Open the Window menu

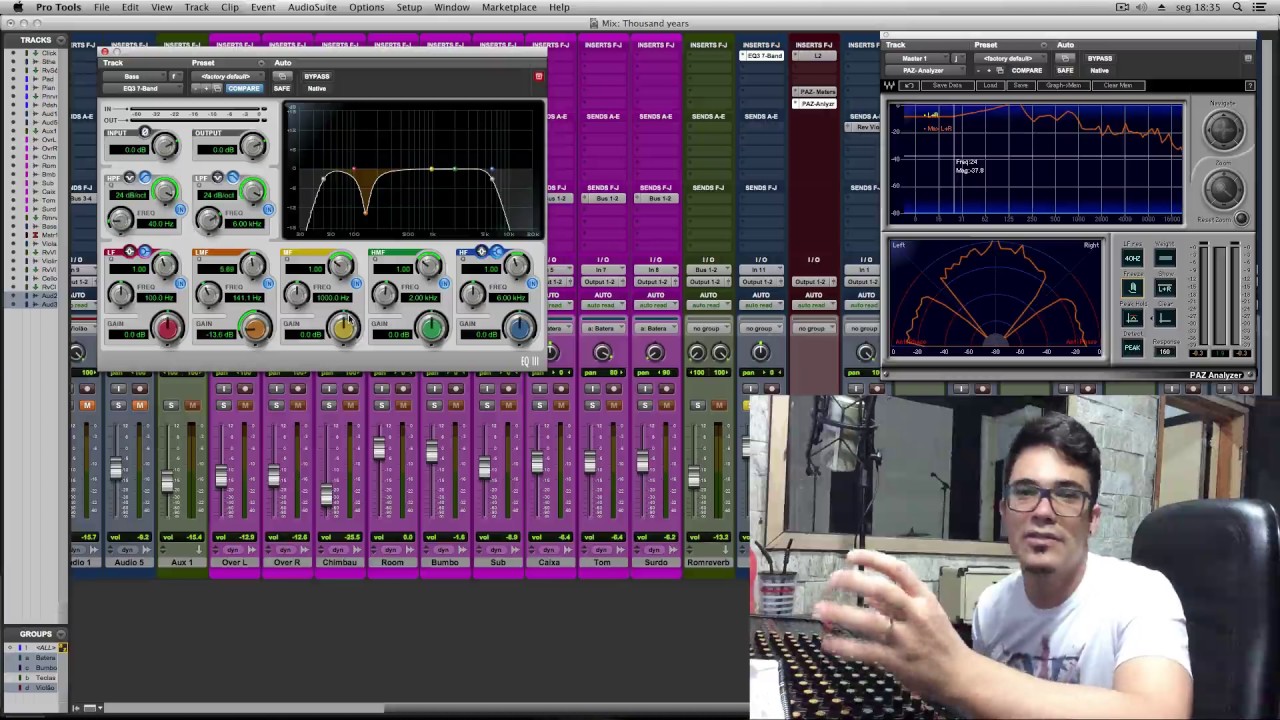pos(452,7)
